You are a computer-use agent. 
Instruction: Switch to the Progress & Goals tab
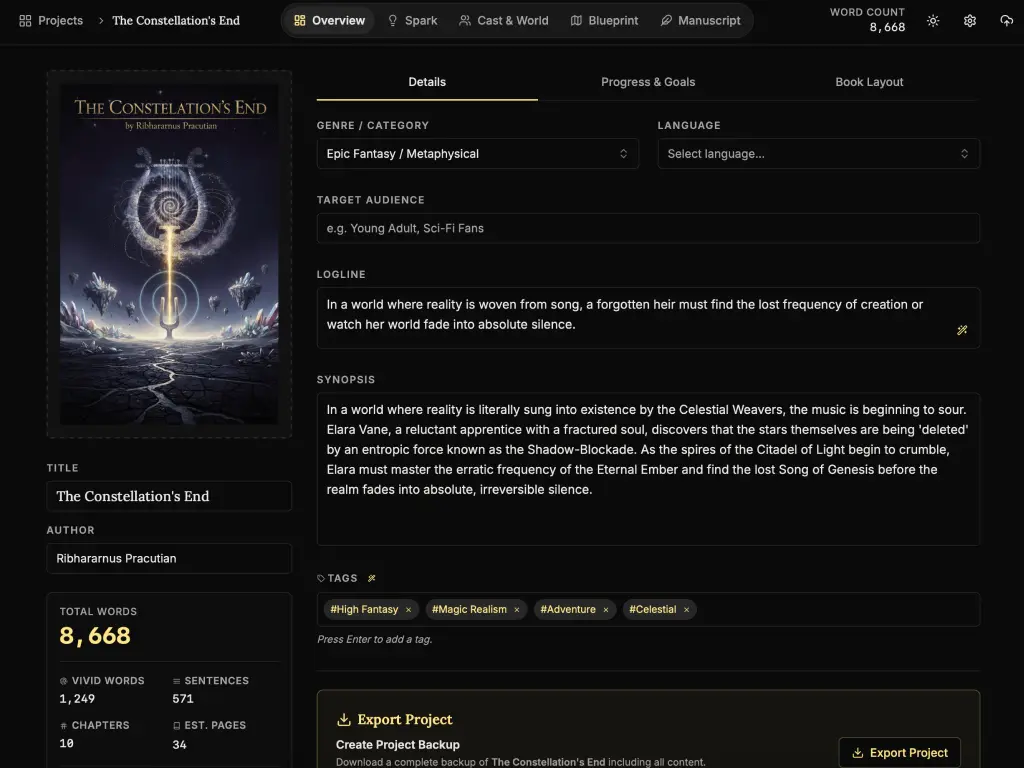click(x=648, y=82)
